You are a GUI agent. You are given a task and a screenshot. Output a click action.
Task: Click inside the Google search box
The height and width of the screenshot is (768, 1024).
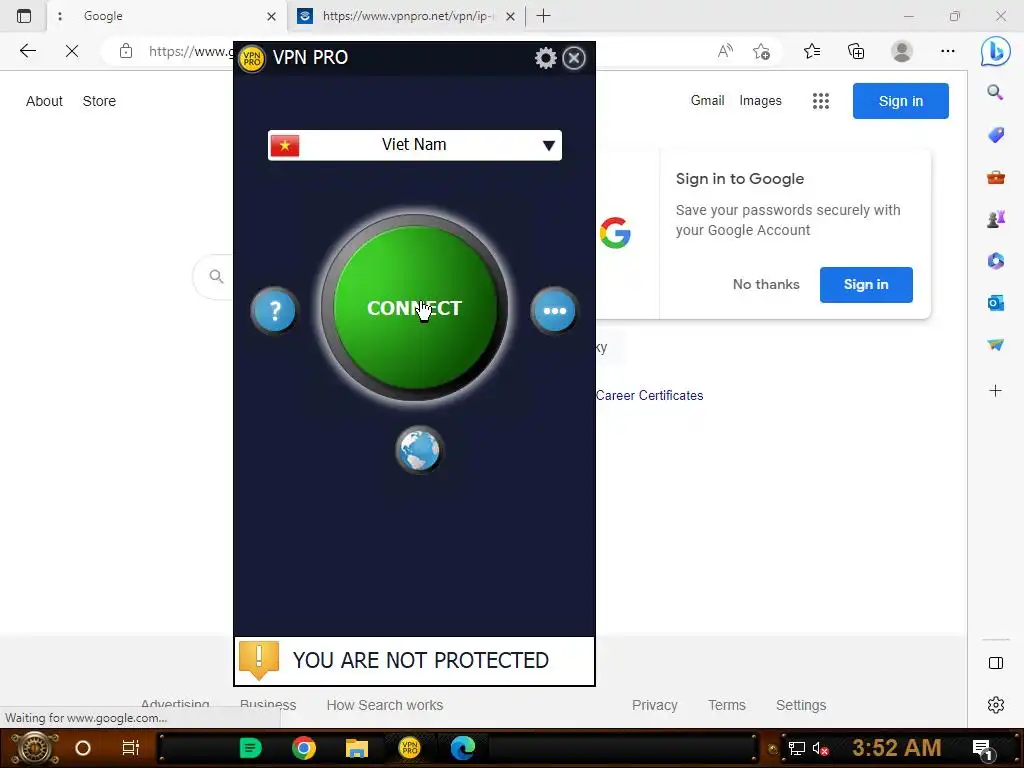click(x=214, y=277)
